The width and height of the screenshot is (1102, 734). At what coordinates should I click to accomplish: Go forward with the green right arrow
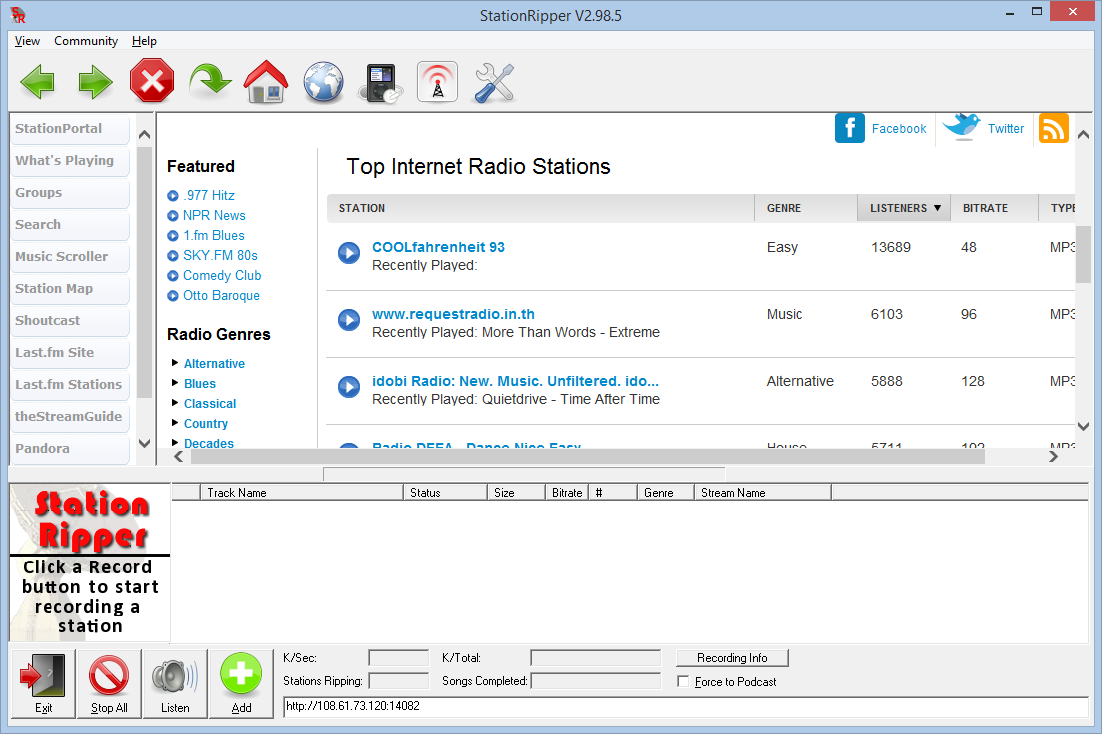pyautogui.click(x=95, y=82)
